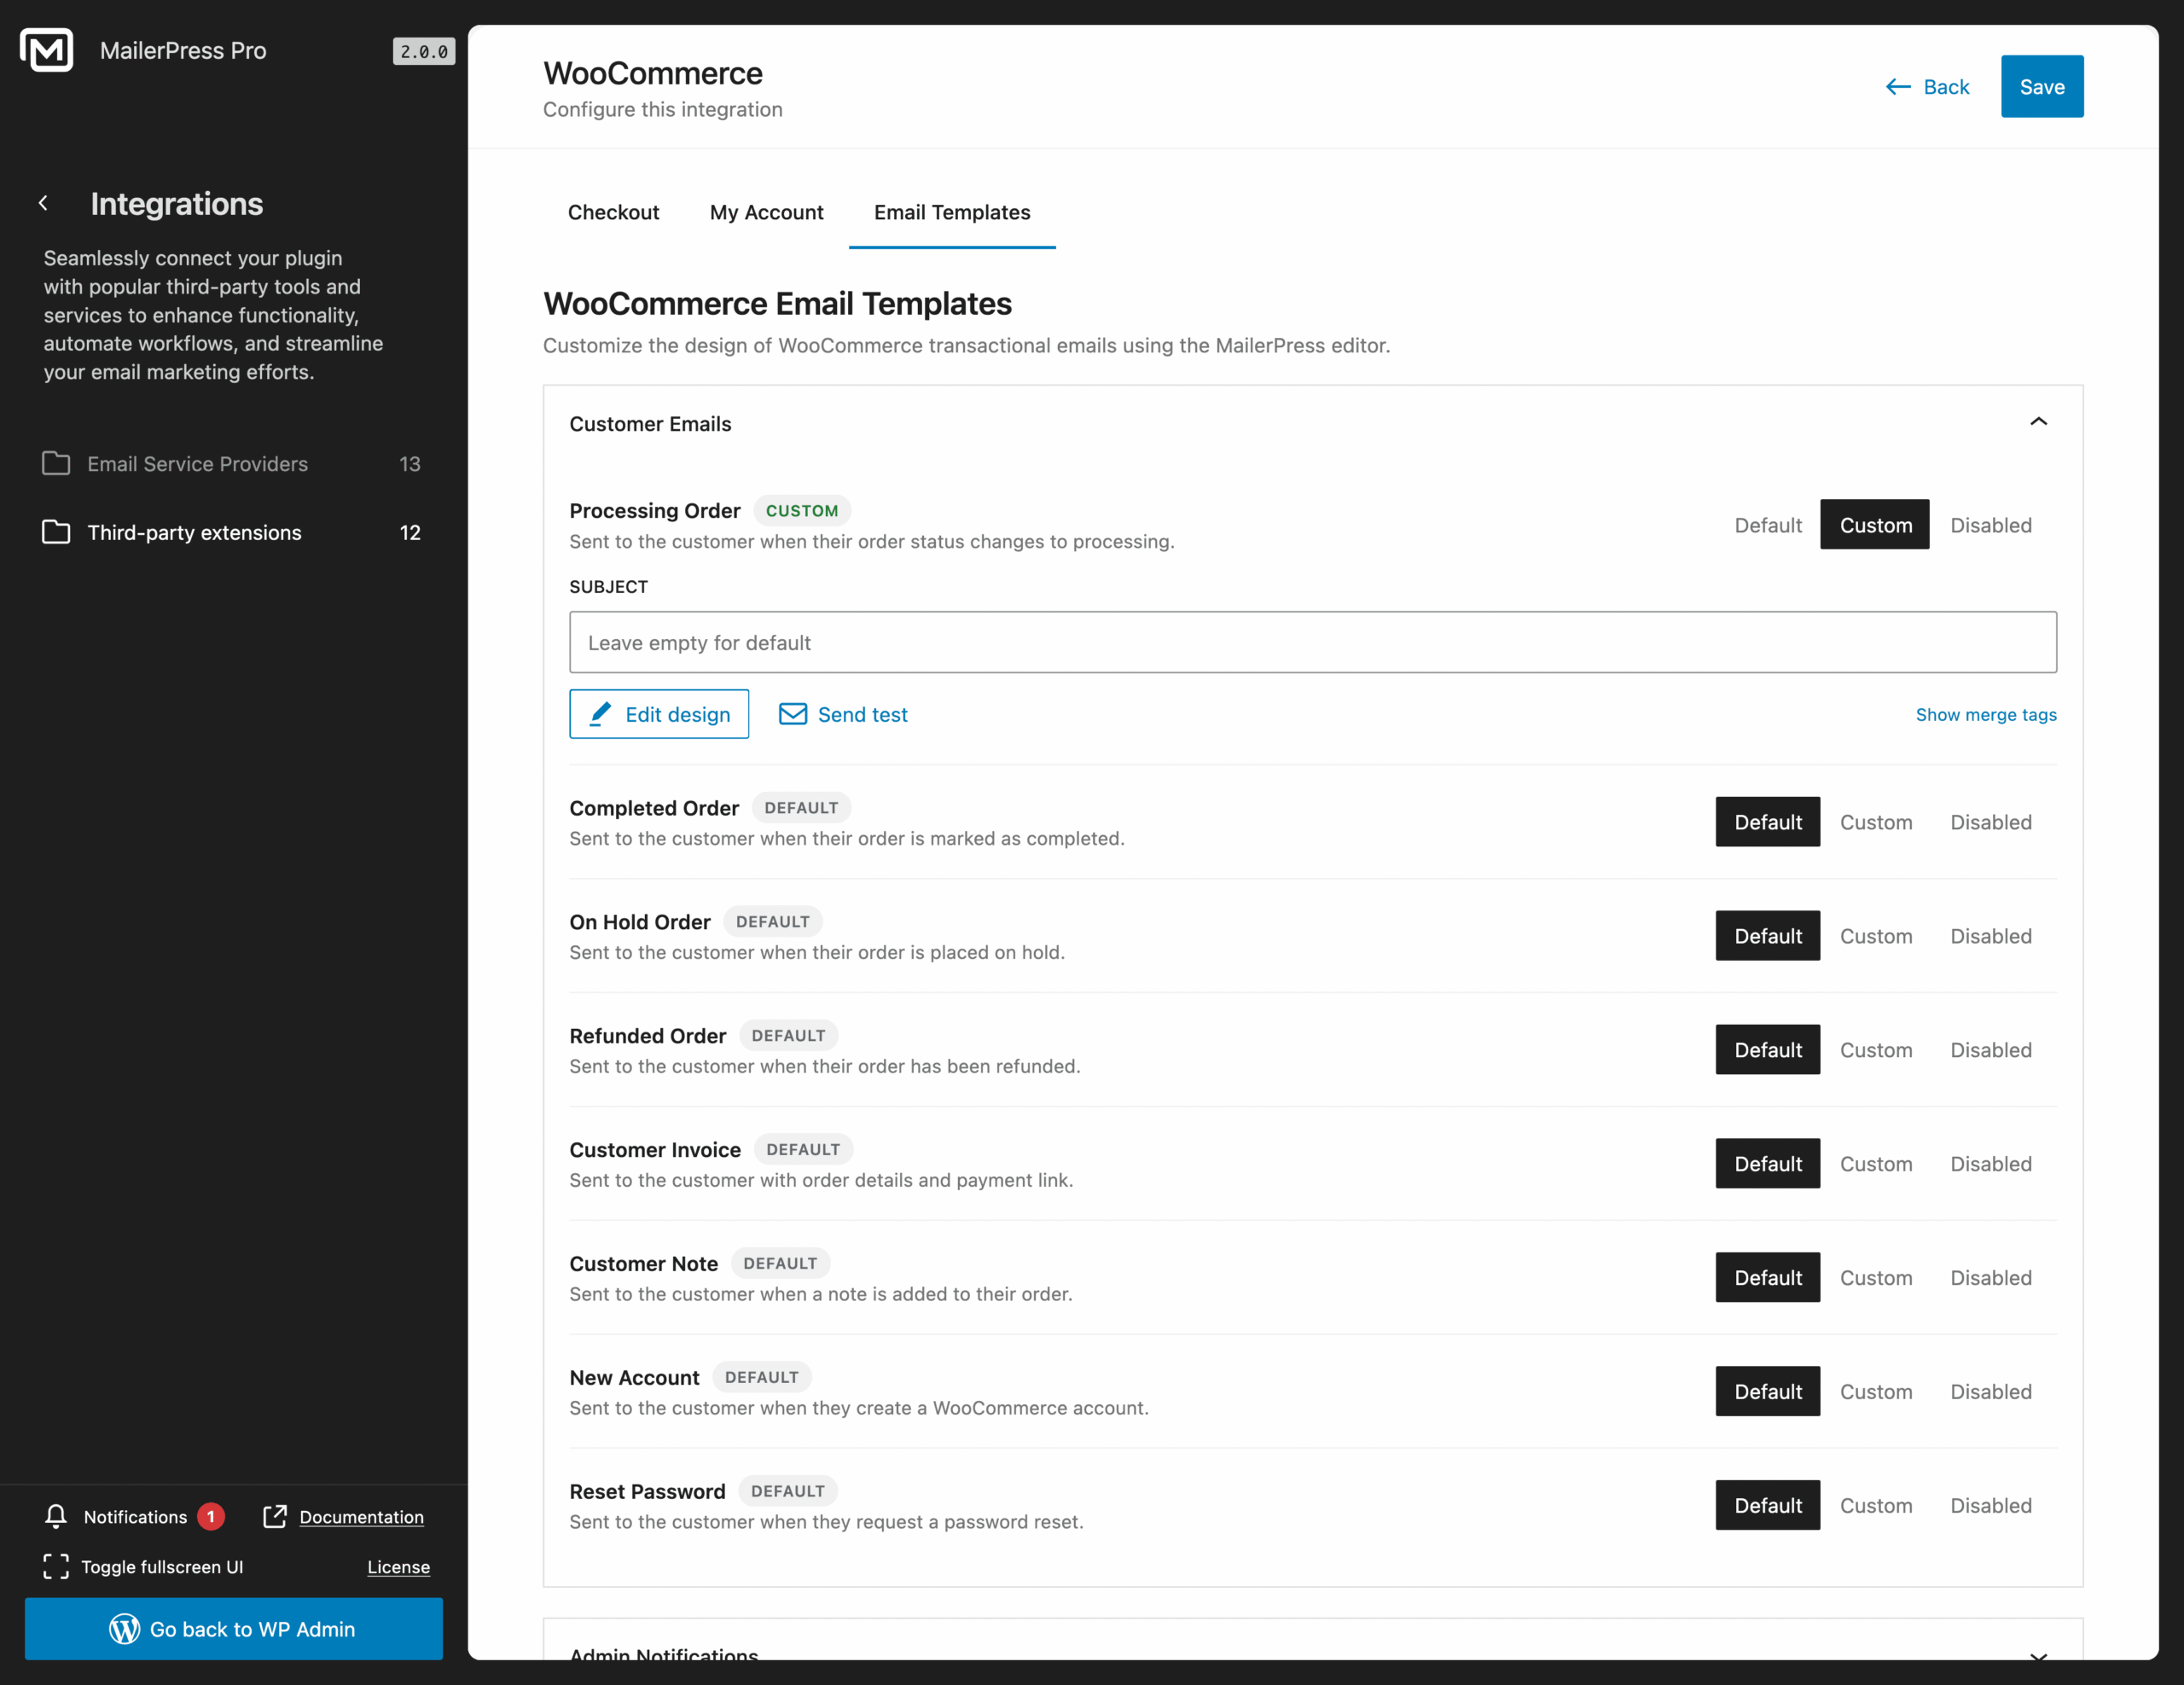Select Custom for Refunded Order
Screen dimensions: 2184x1685
coord(1876,1050)
